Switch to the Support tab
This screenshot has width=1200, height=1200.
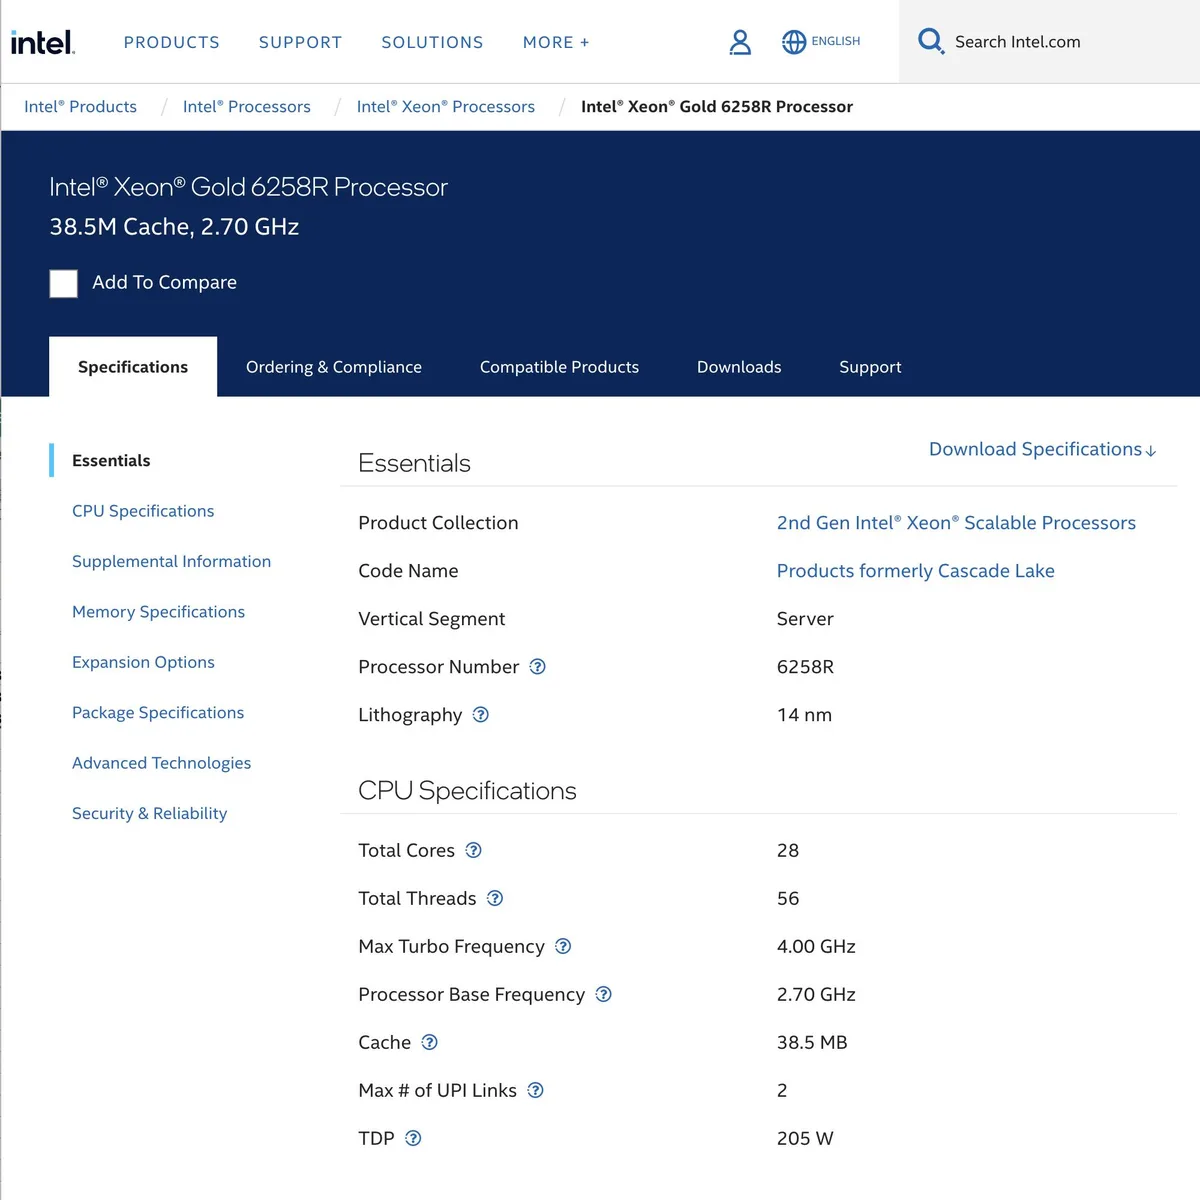870,367
